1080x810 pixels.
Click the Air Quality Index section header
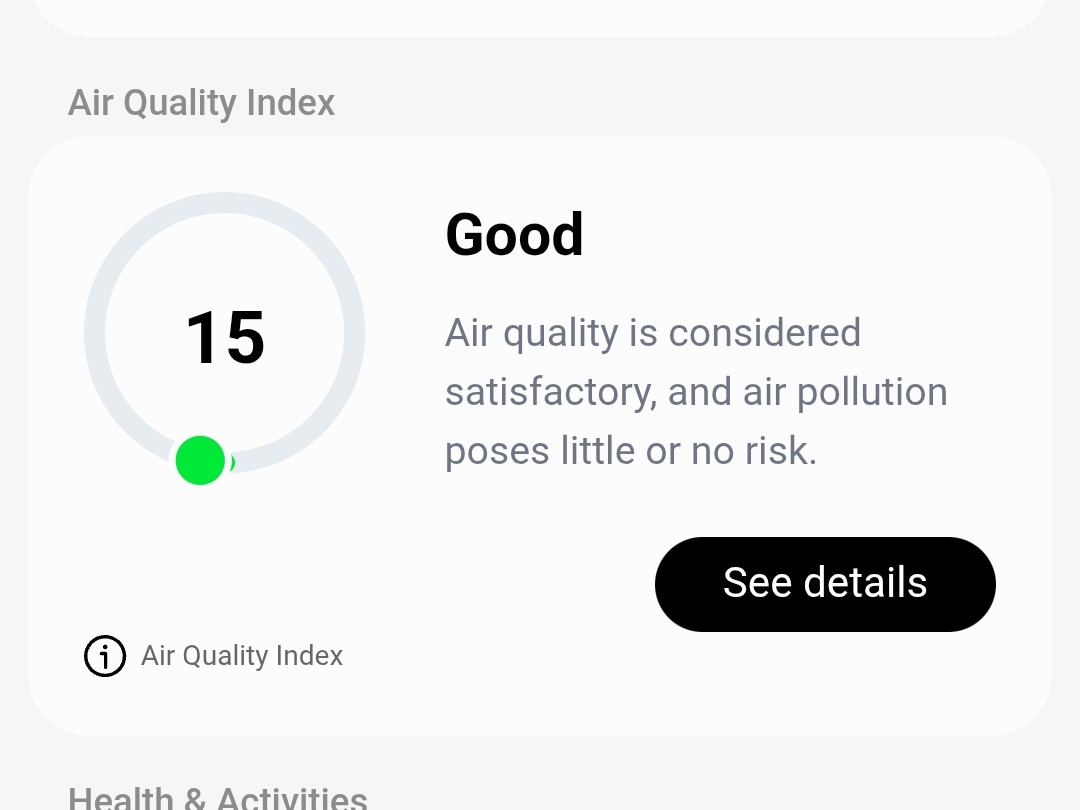201,103
